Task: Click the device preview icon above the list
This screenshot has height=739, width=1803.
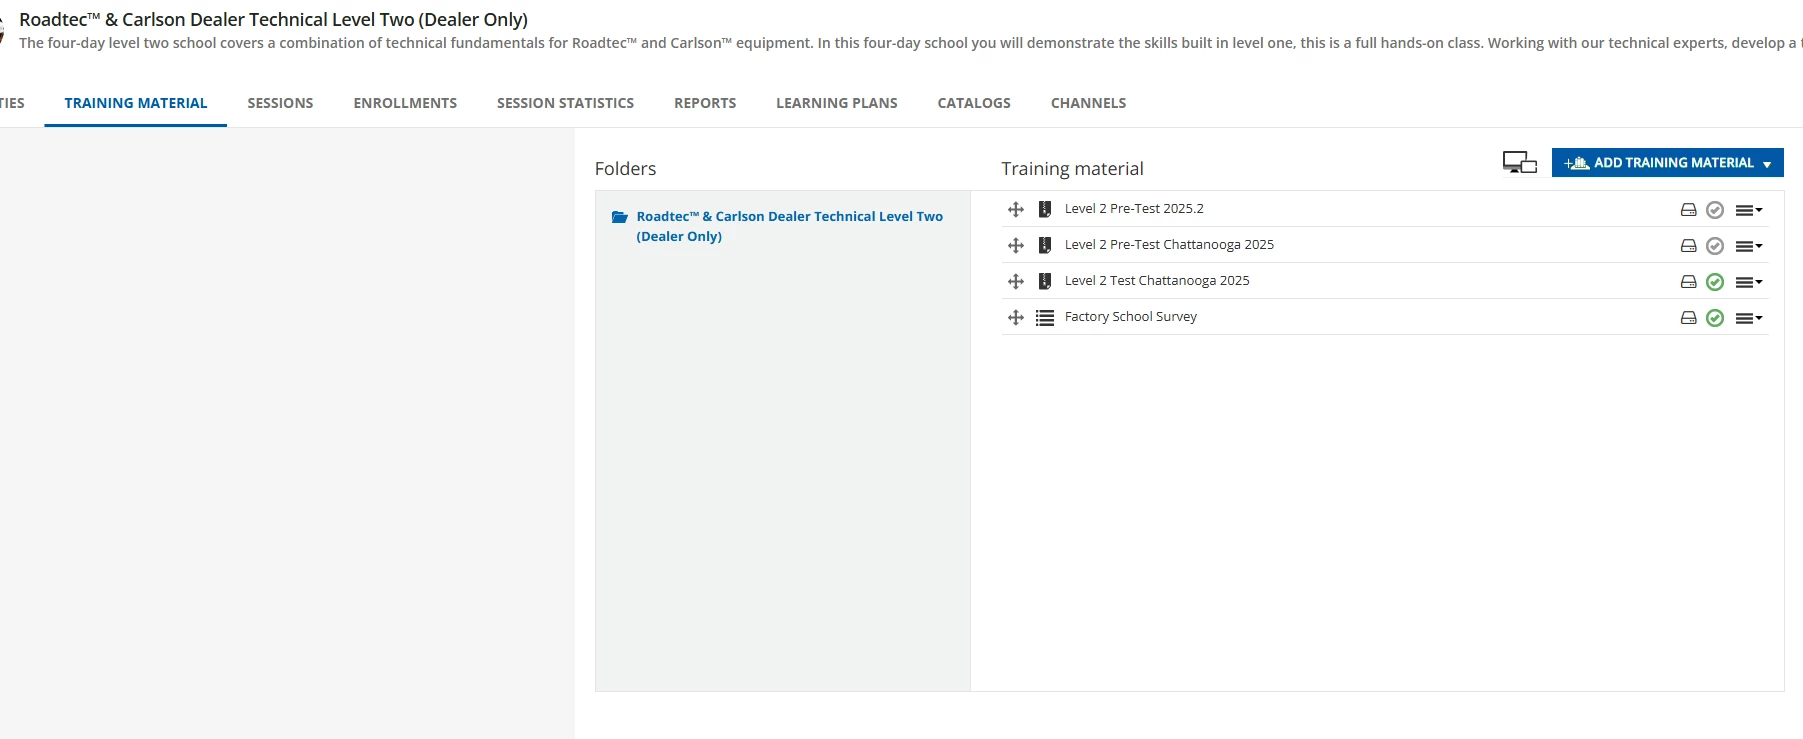Action: (1519, 162)
